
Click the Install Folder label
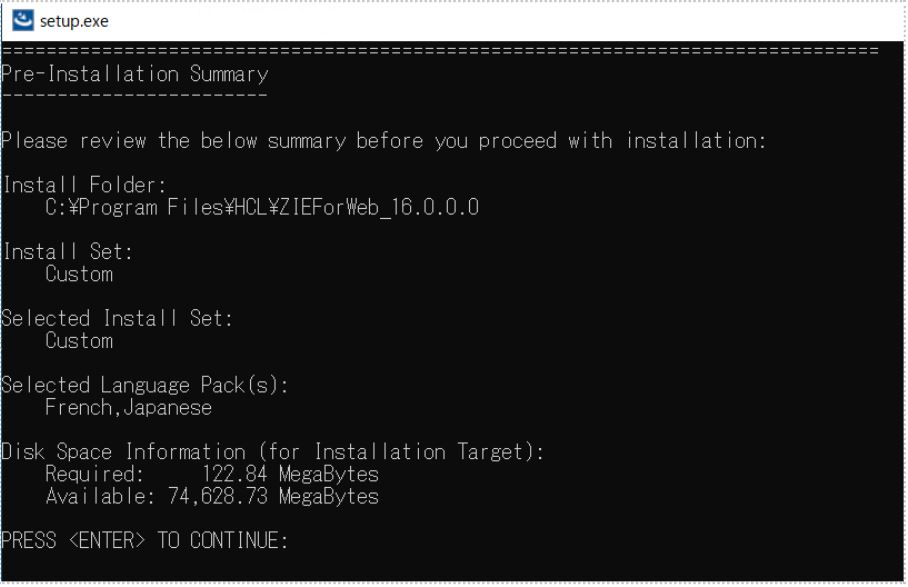point(85,185)
